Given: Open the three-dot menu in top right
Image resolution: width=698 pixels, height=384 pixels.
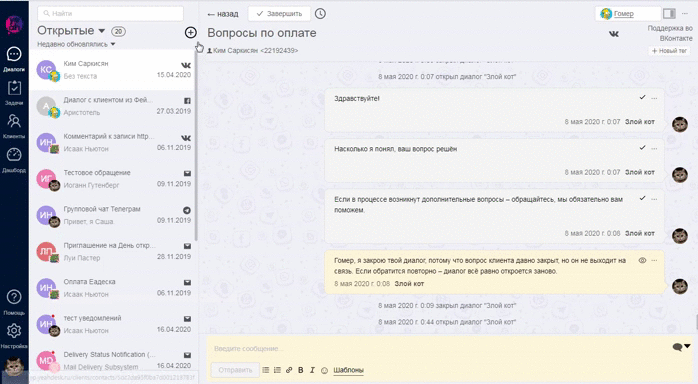Looking at the screenshot, I should (685, 14).
